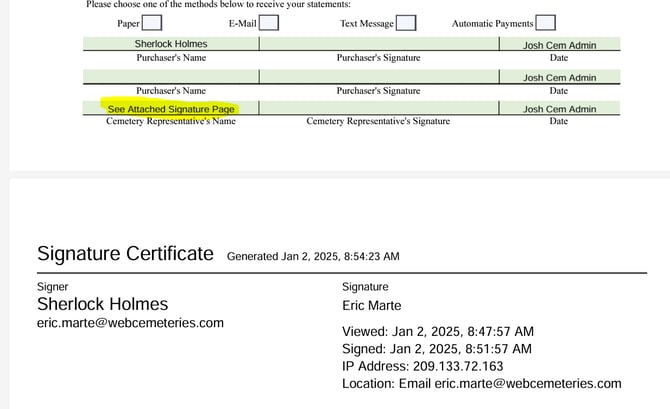Click the date field in Sherlock Holmes row

click(559, 44)
